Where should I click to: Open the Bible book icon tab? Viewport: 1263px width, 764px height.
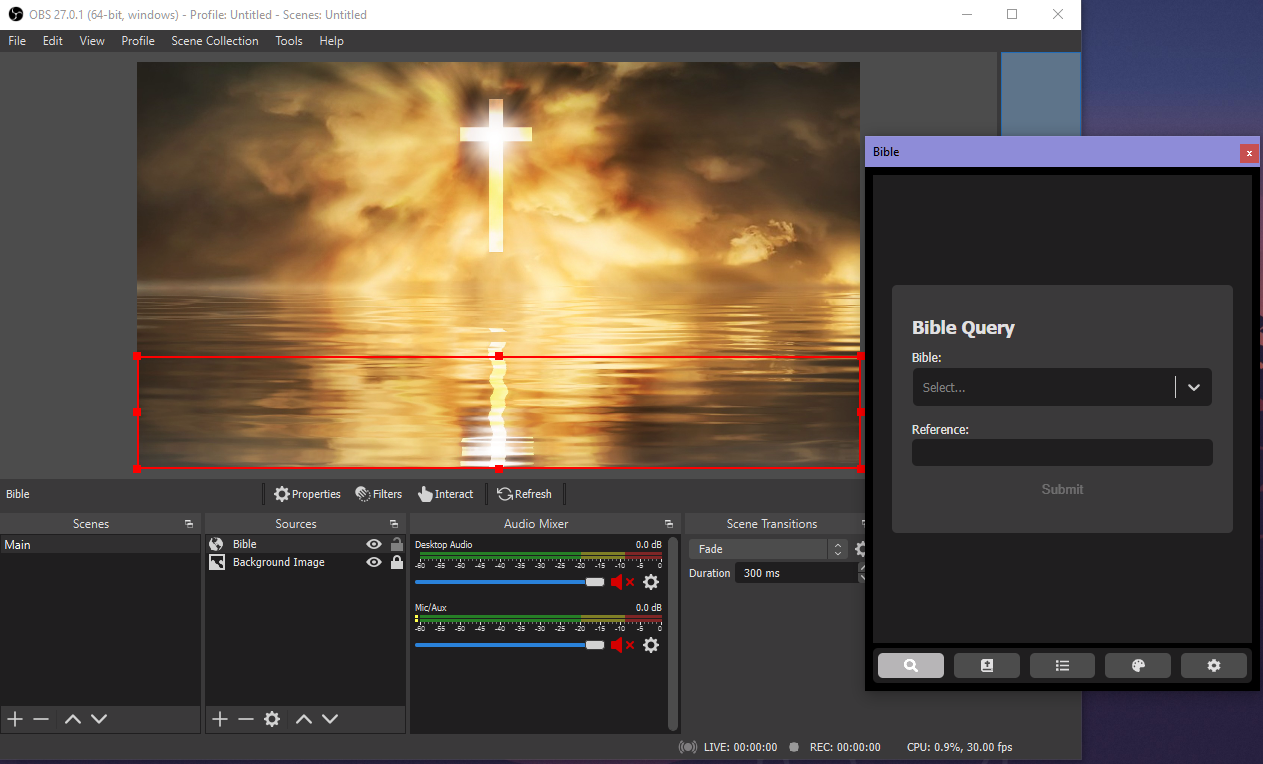pos(986,664)
